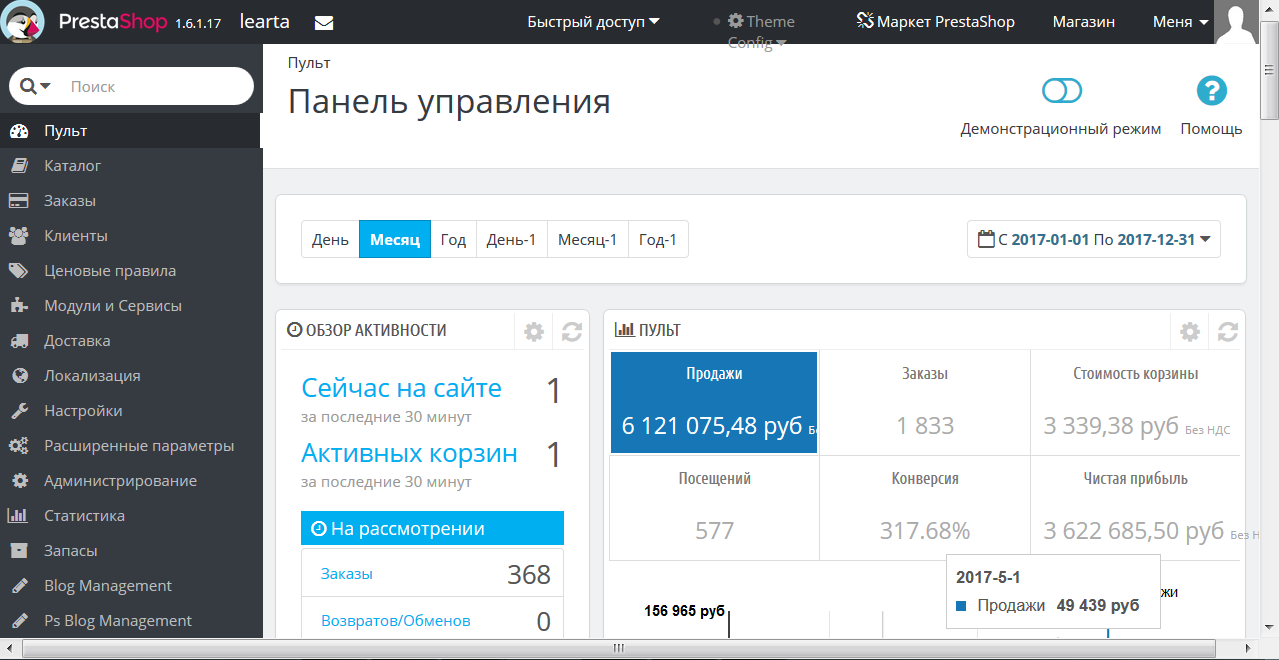Click the Расширенные параметры gears icon
Screen dimensions: 1279x660
[18, 446]
